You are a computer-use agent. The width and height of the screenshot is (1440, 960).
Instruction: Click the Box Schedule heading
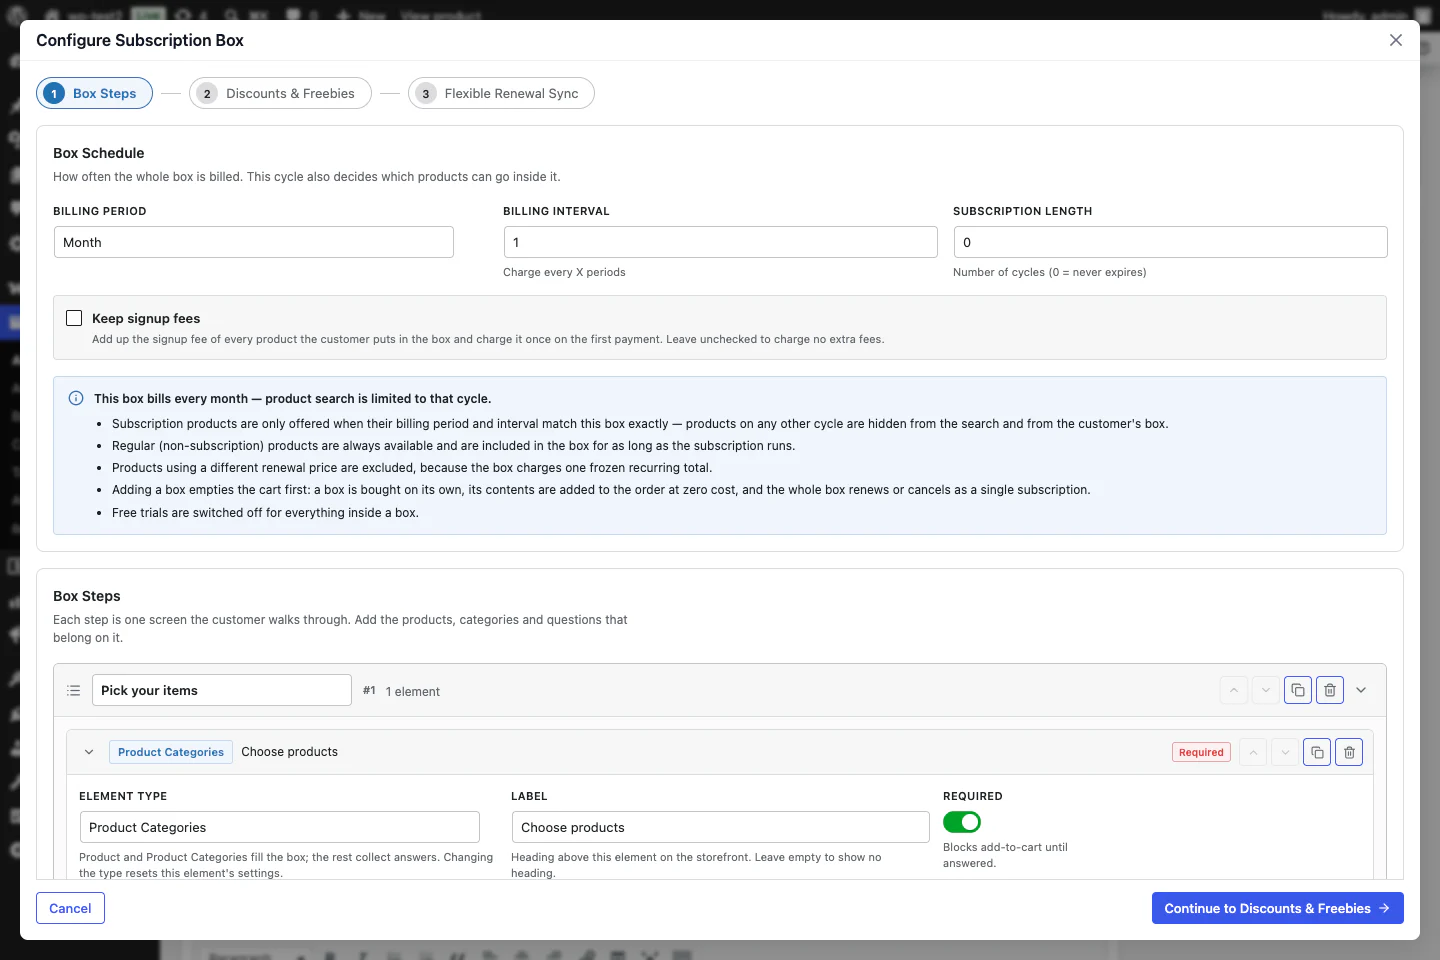[99, 153]
